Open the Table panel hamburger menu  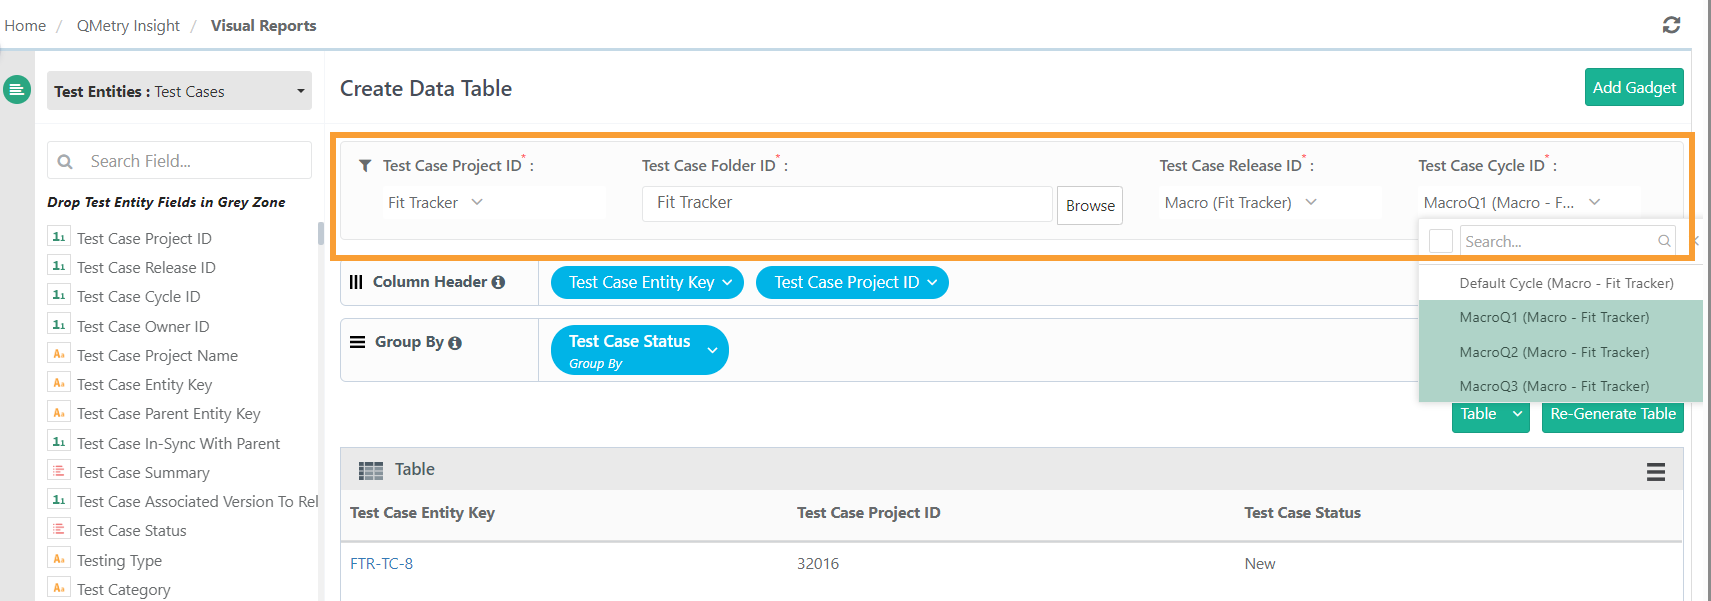[1655, 472]
